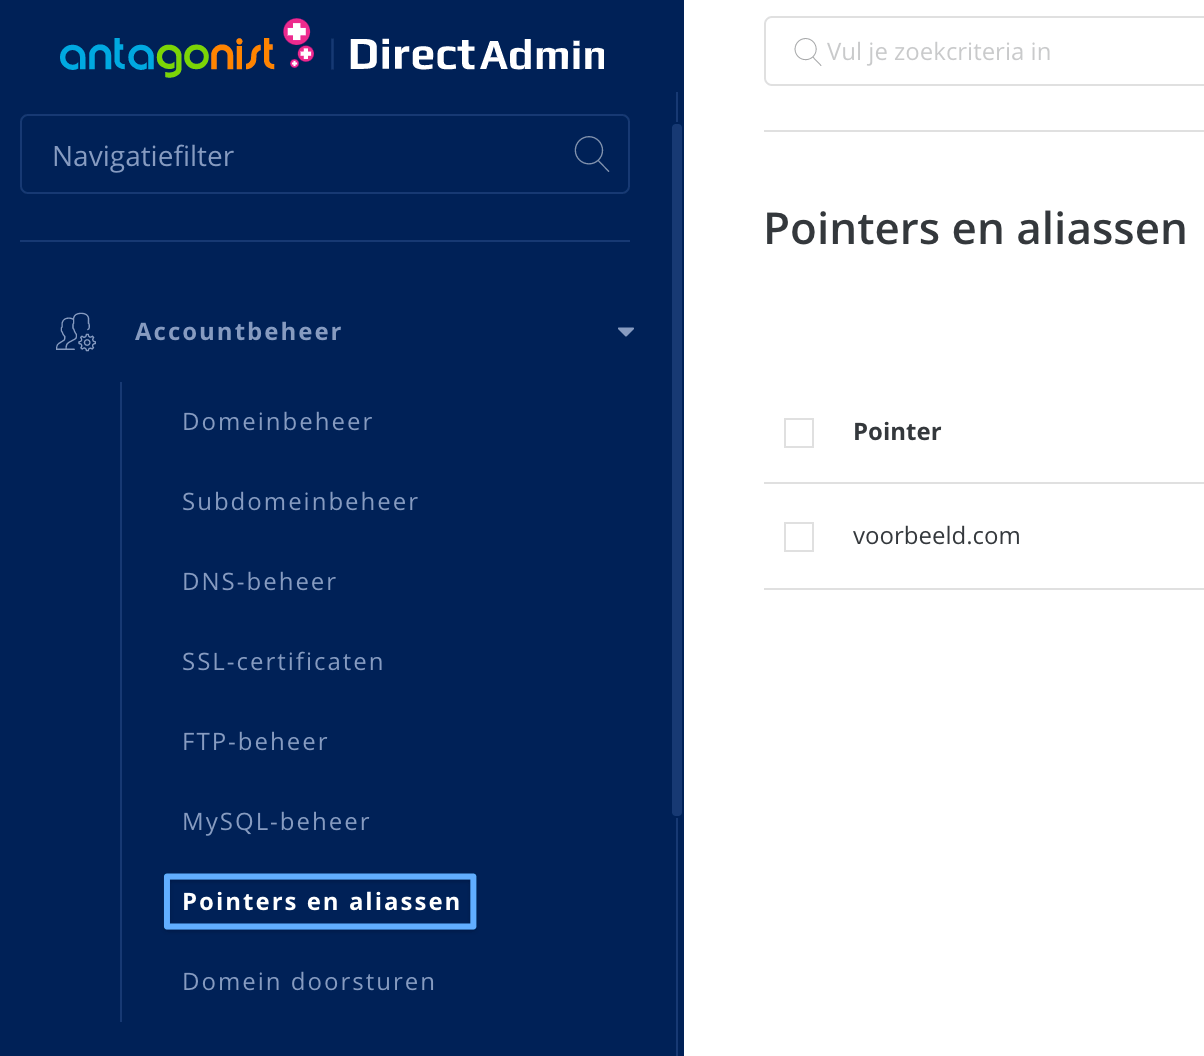Open Domein doorsturen
Viewport: 1204px width, 1056px height.
coord(309,981)
